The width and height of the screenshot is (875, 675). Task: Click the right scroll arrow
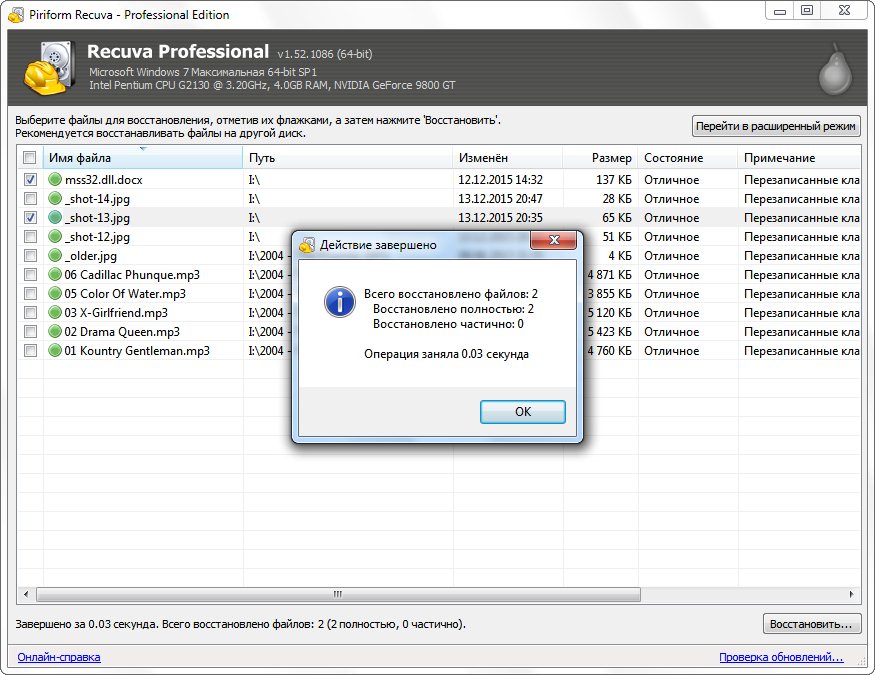(x=851, y=595)
